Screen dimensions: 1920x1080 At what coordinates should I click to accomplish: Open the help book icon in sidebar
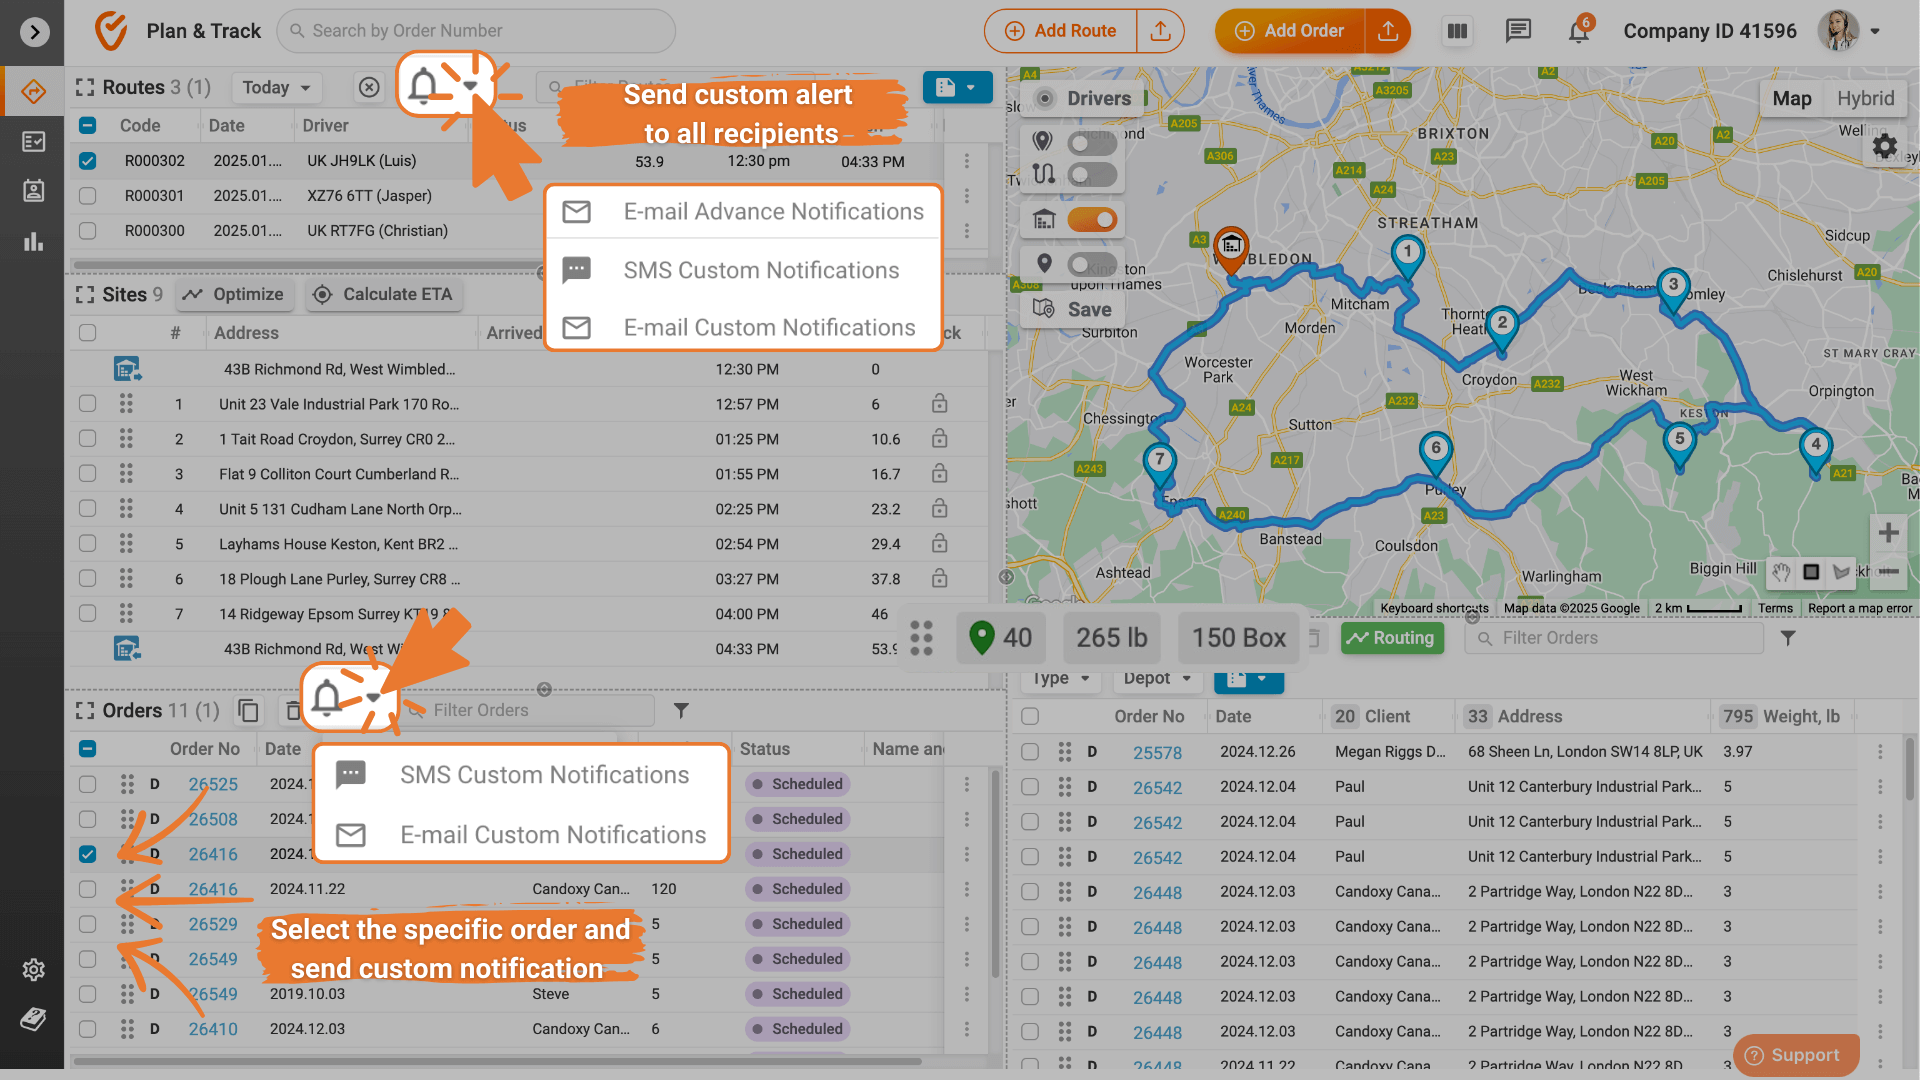(x=33, y=1019)
